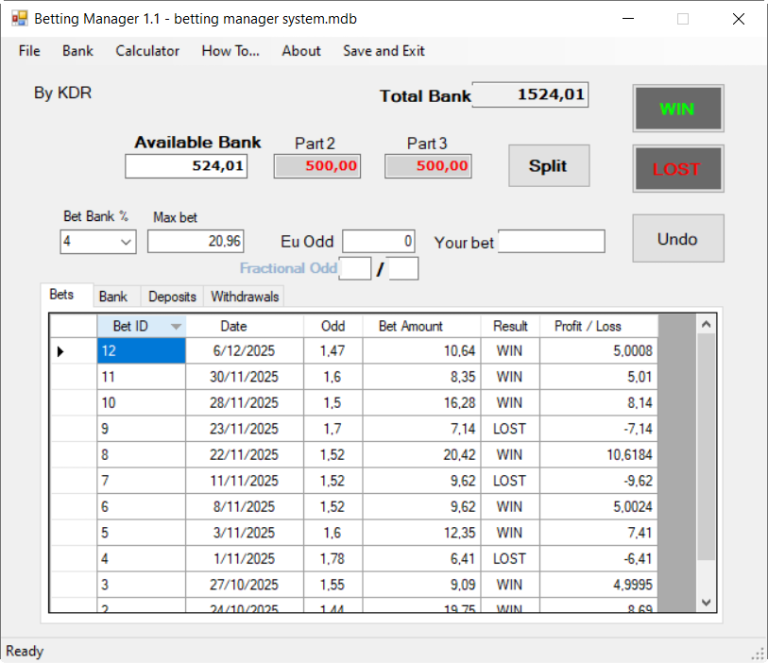
Task: Click the Betting Manager app icon in title bar
Action: tap(19, 19)
